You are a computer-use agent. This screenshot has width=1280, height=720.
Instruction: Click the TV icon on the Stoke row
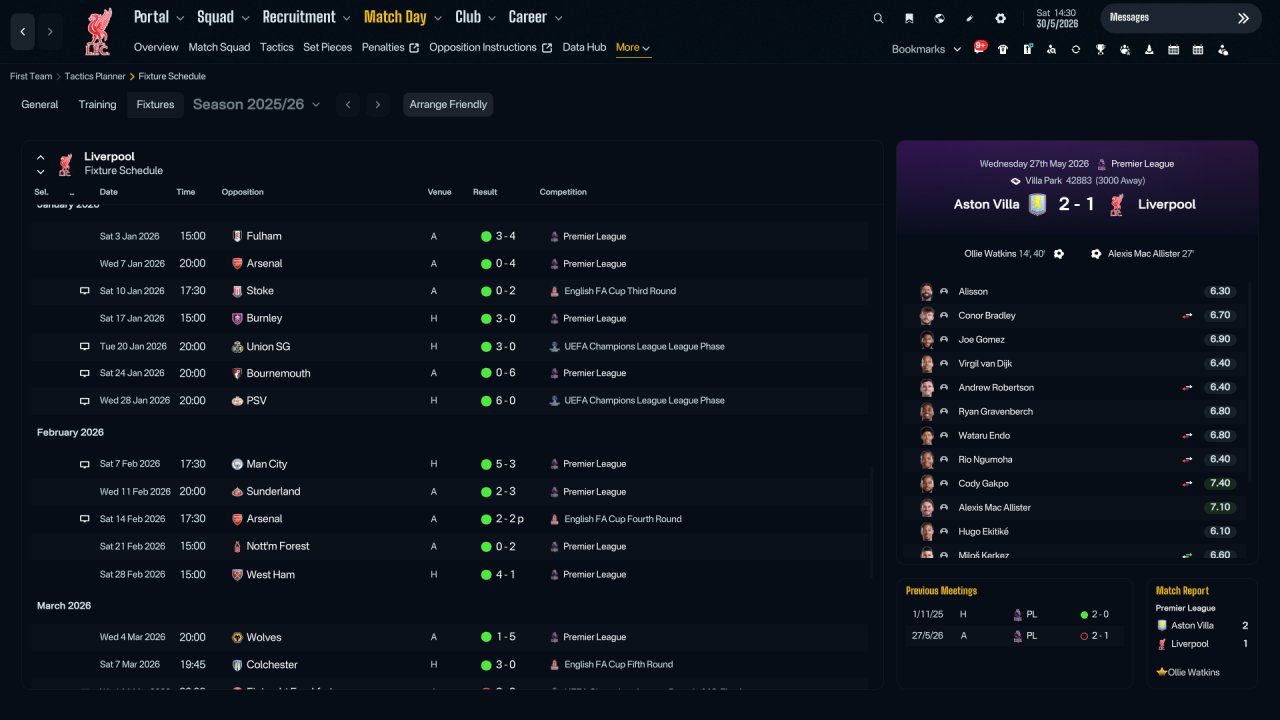[x=85, y=291]
